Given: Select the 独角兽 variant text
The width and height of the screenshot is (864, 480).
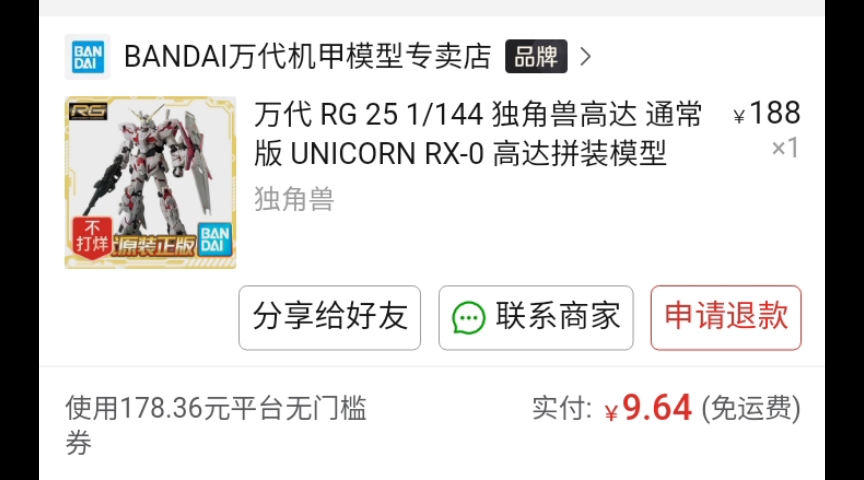Looking at the screenshot, I should pos(294,199).
